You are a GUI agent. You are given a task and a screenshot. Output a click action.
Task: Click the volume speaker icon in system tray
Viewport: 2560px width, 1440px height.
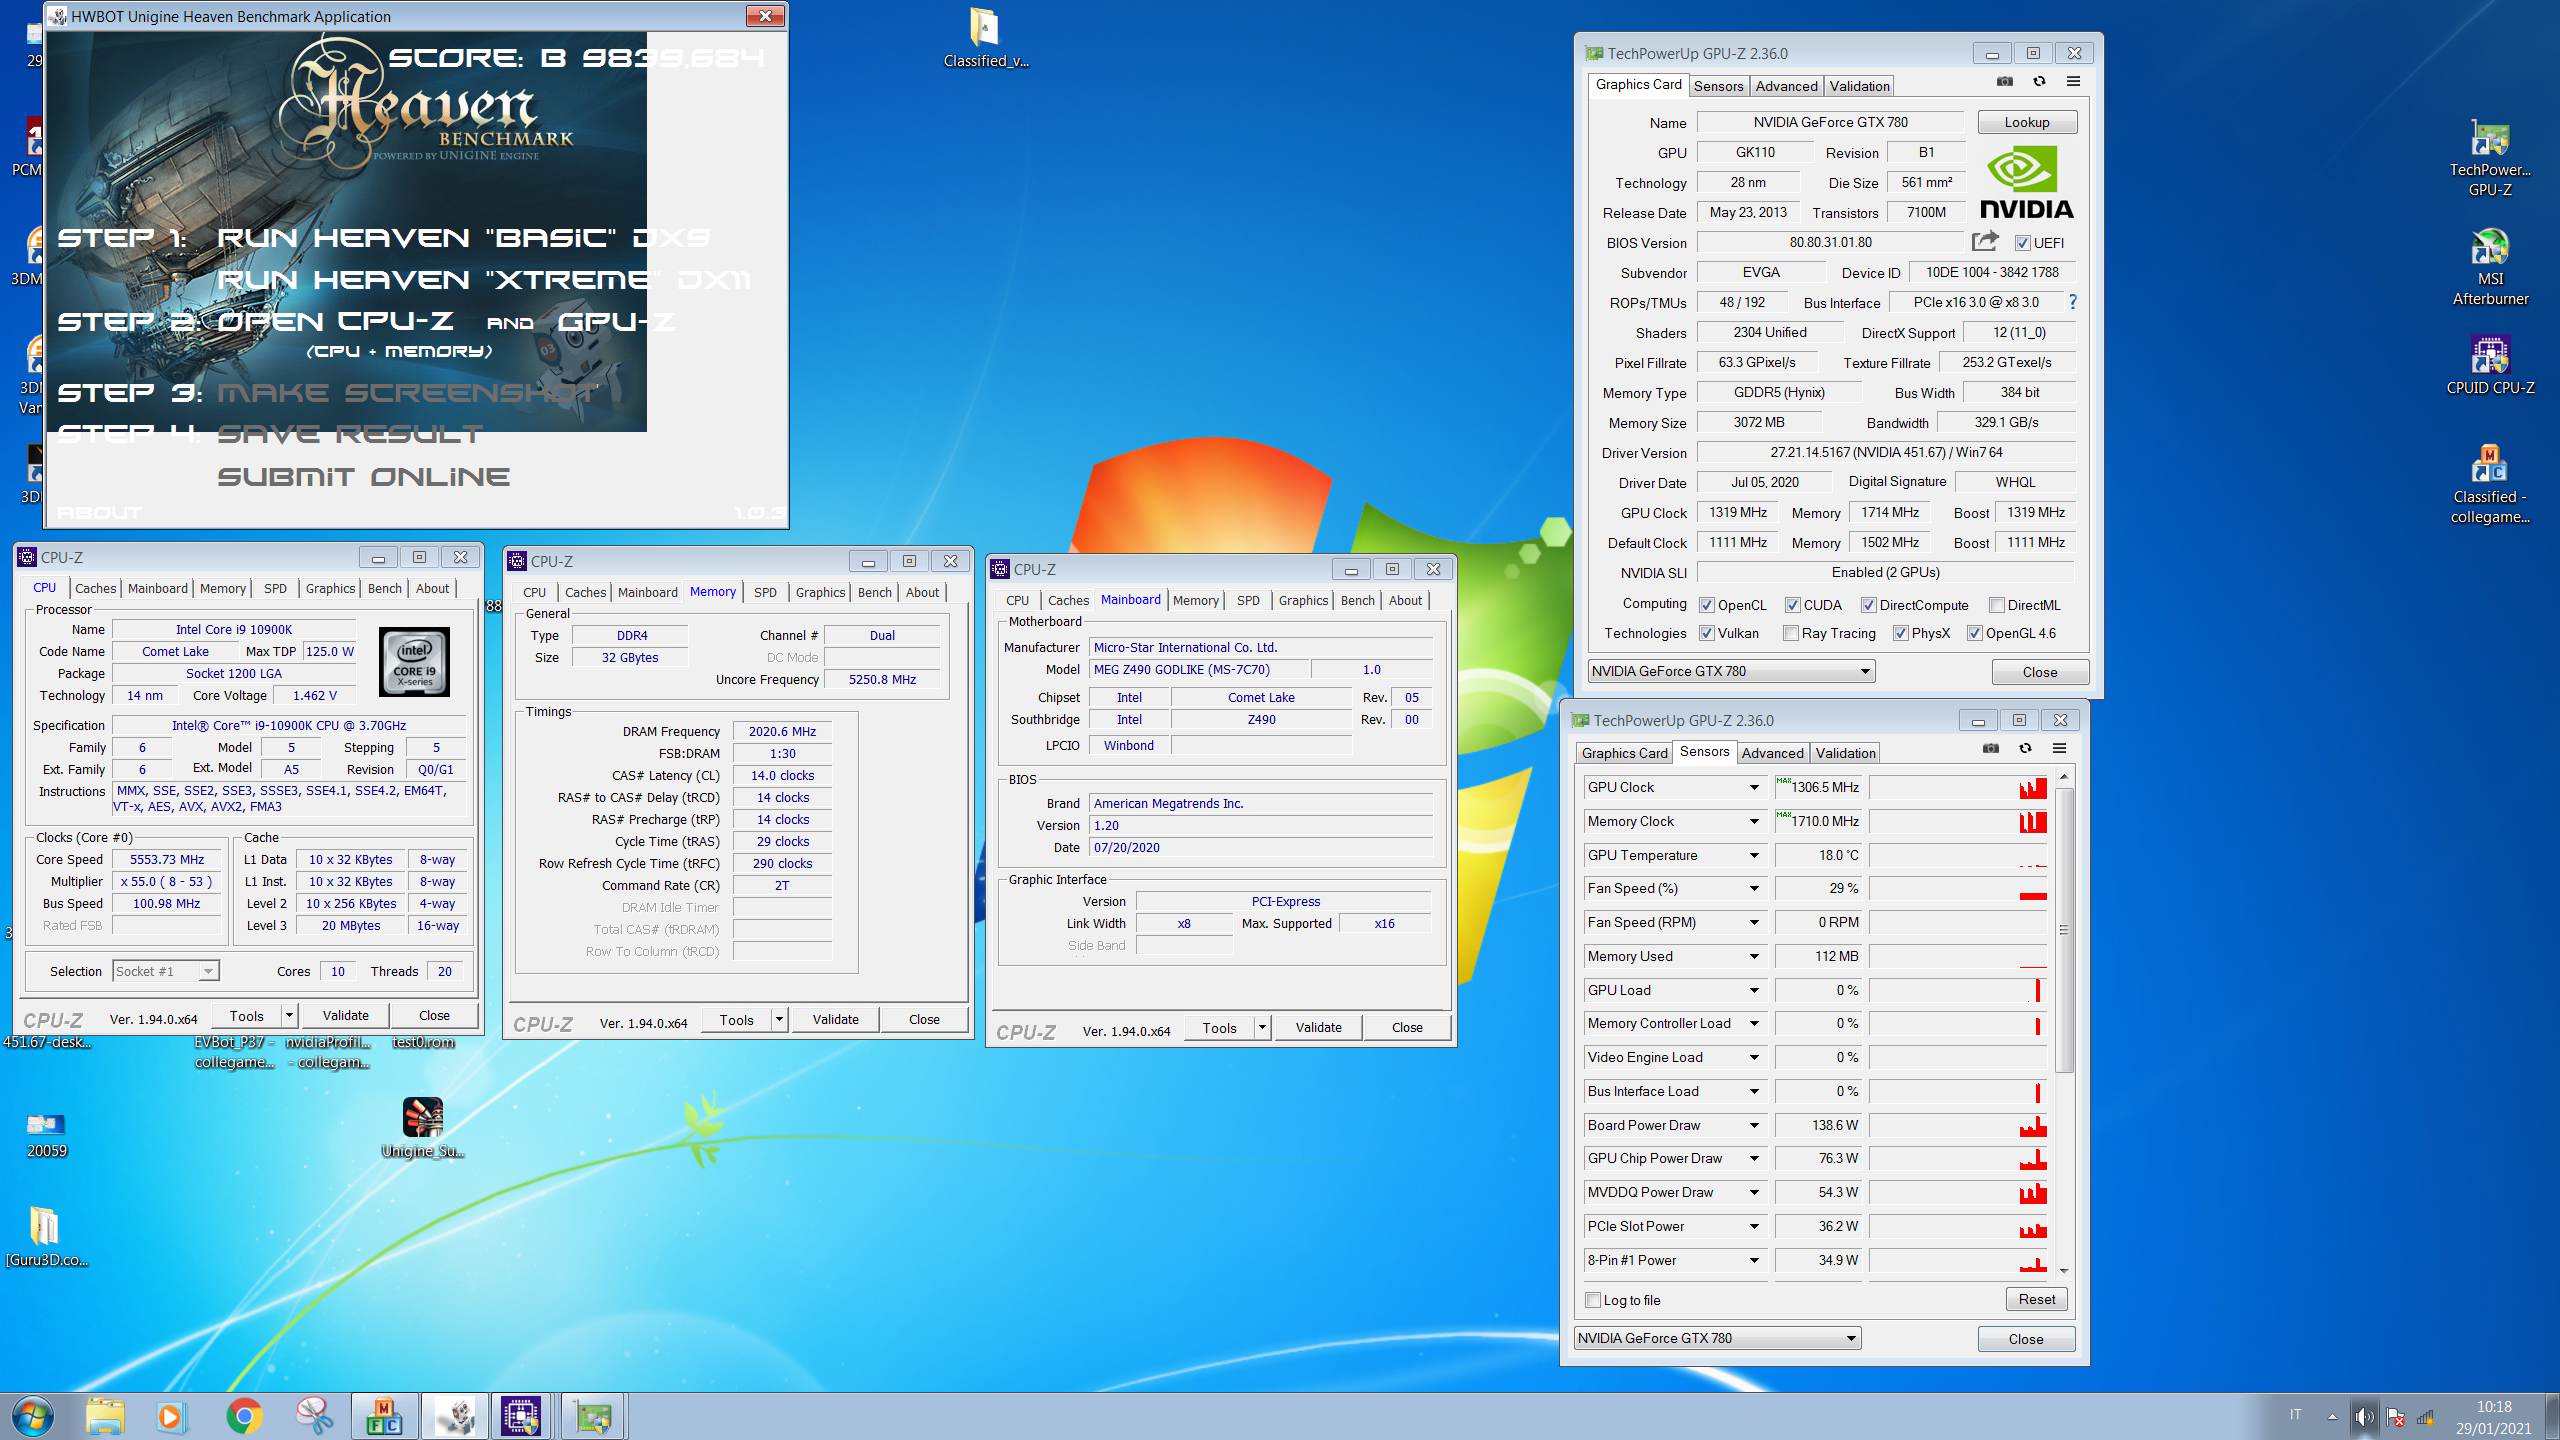tap(2364, 1416)
